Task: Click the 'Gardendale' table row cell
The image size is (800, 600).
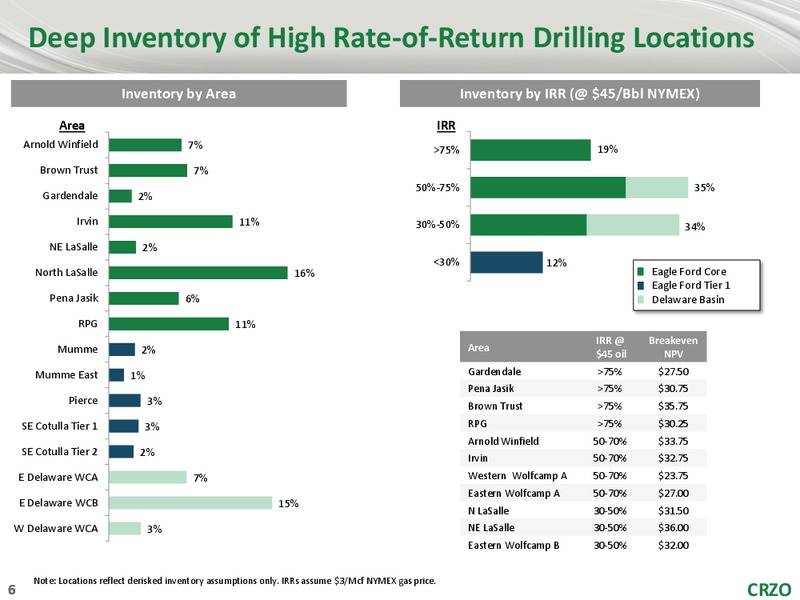Action: [x=494, y=371]
